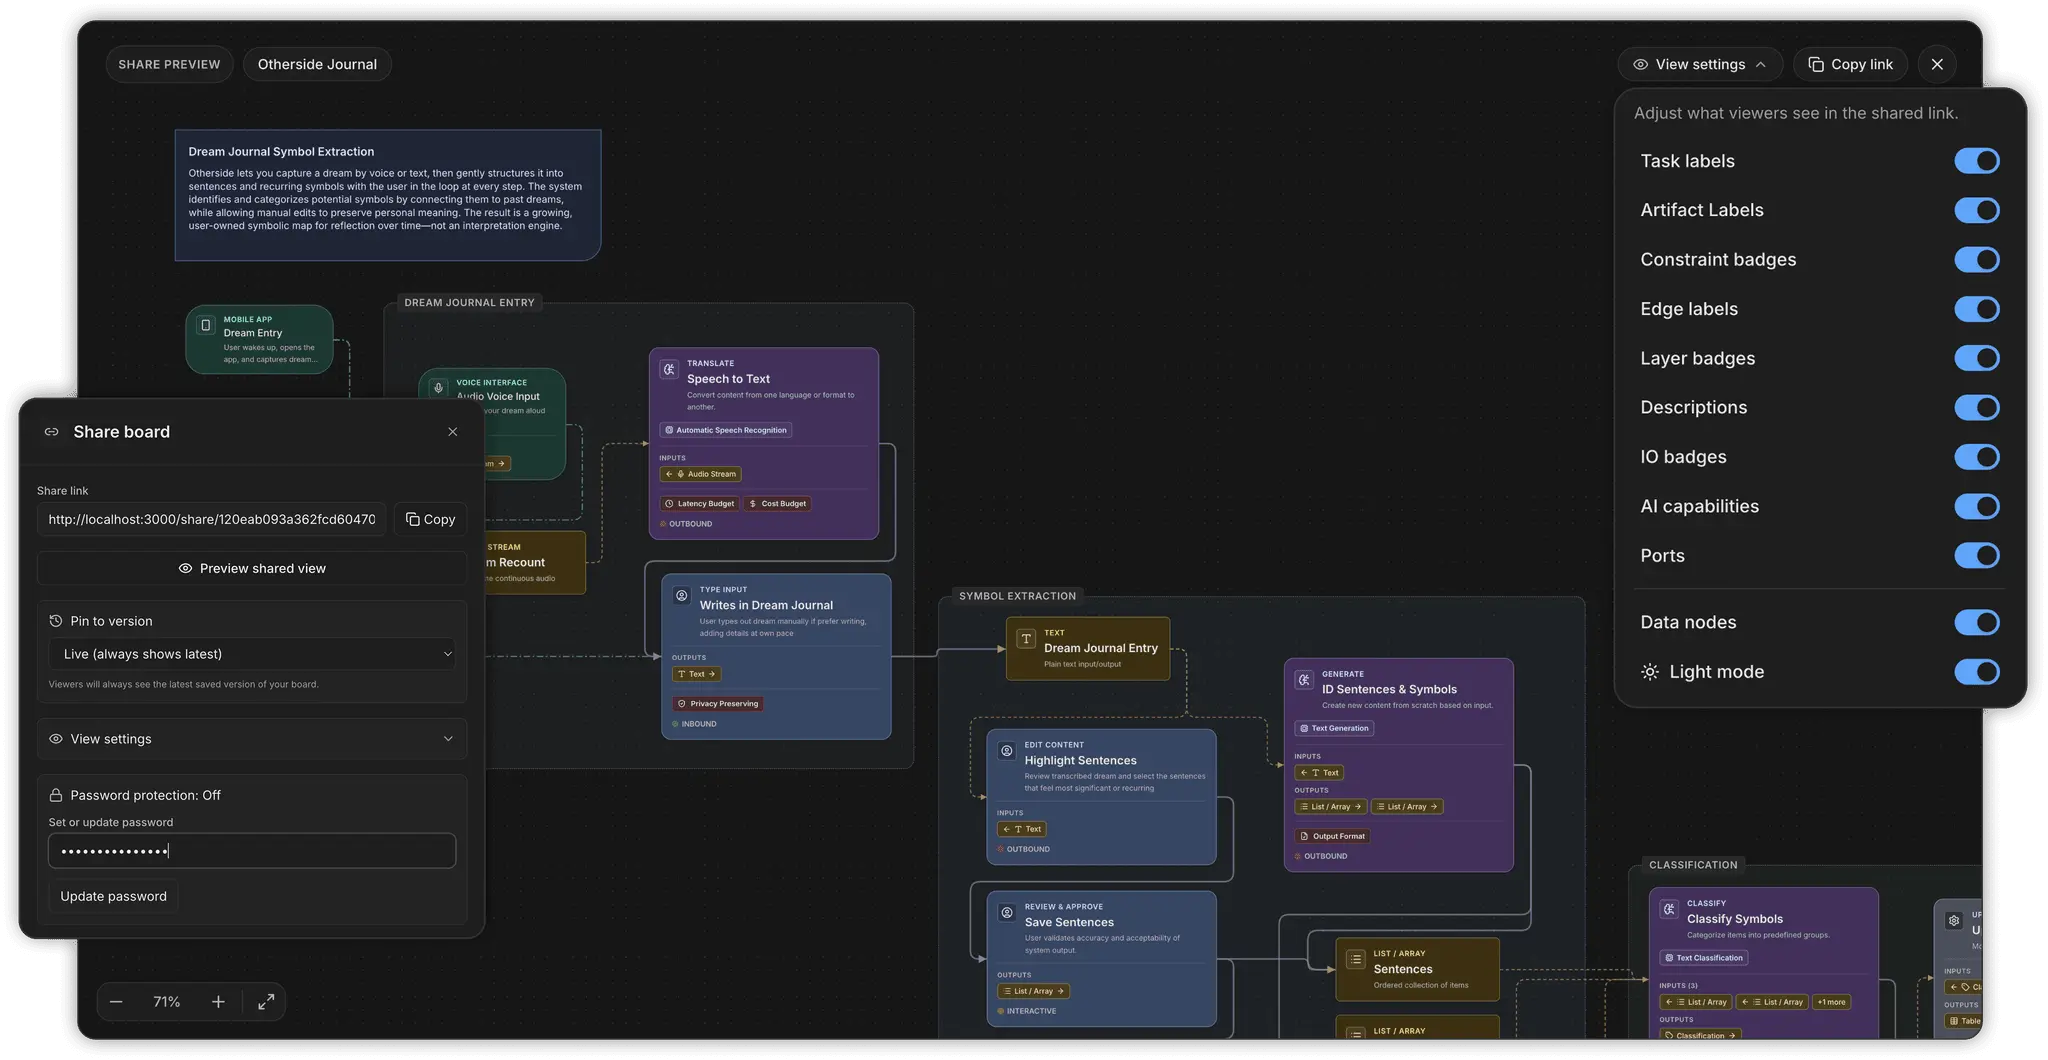
Task: Click the Sentences list icon
Action: [1356, 959]
